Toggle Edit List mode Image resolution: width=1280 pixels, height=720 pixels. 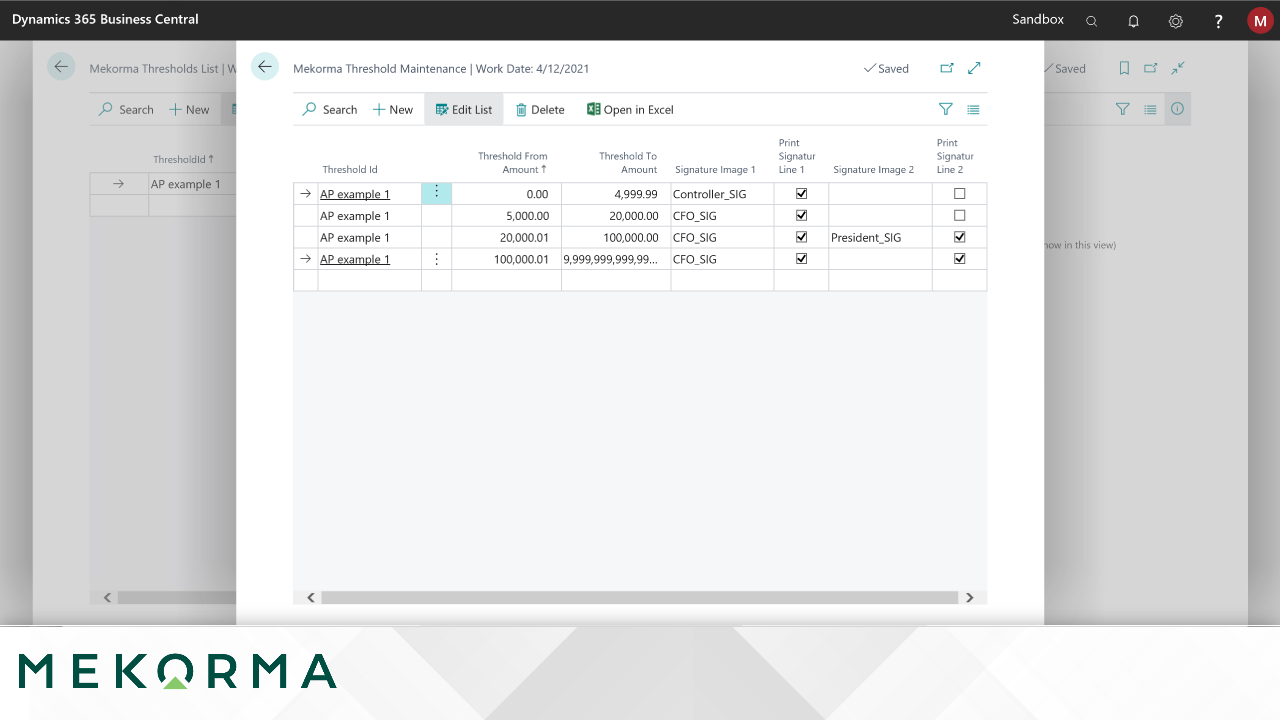[464, 110]
